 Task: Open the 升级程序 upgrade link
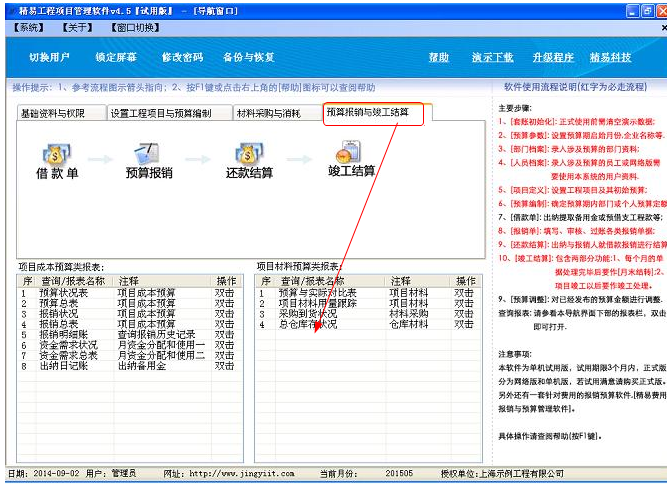click(553, 57)
